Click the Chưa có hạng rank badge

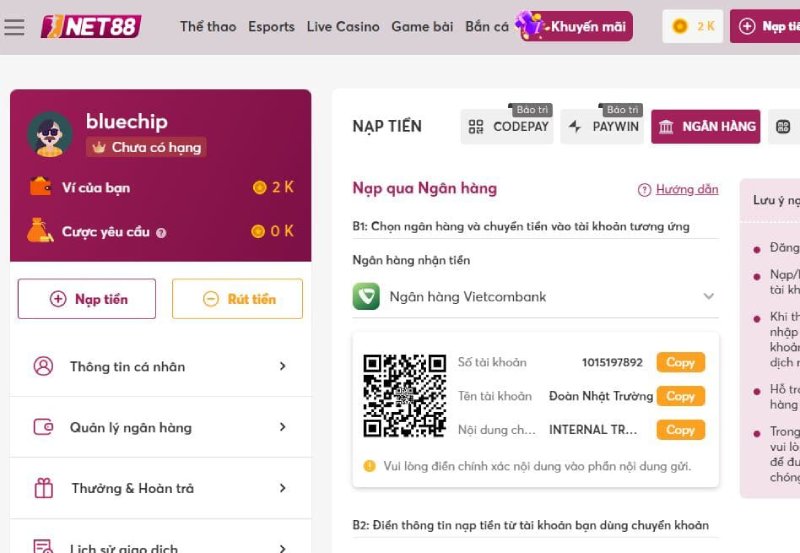[x=146, y=147]
